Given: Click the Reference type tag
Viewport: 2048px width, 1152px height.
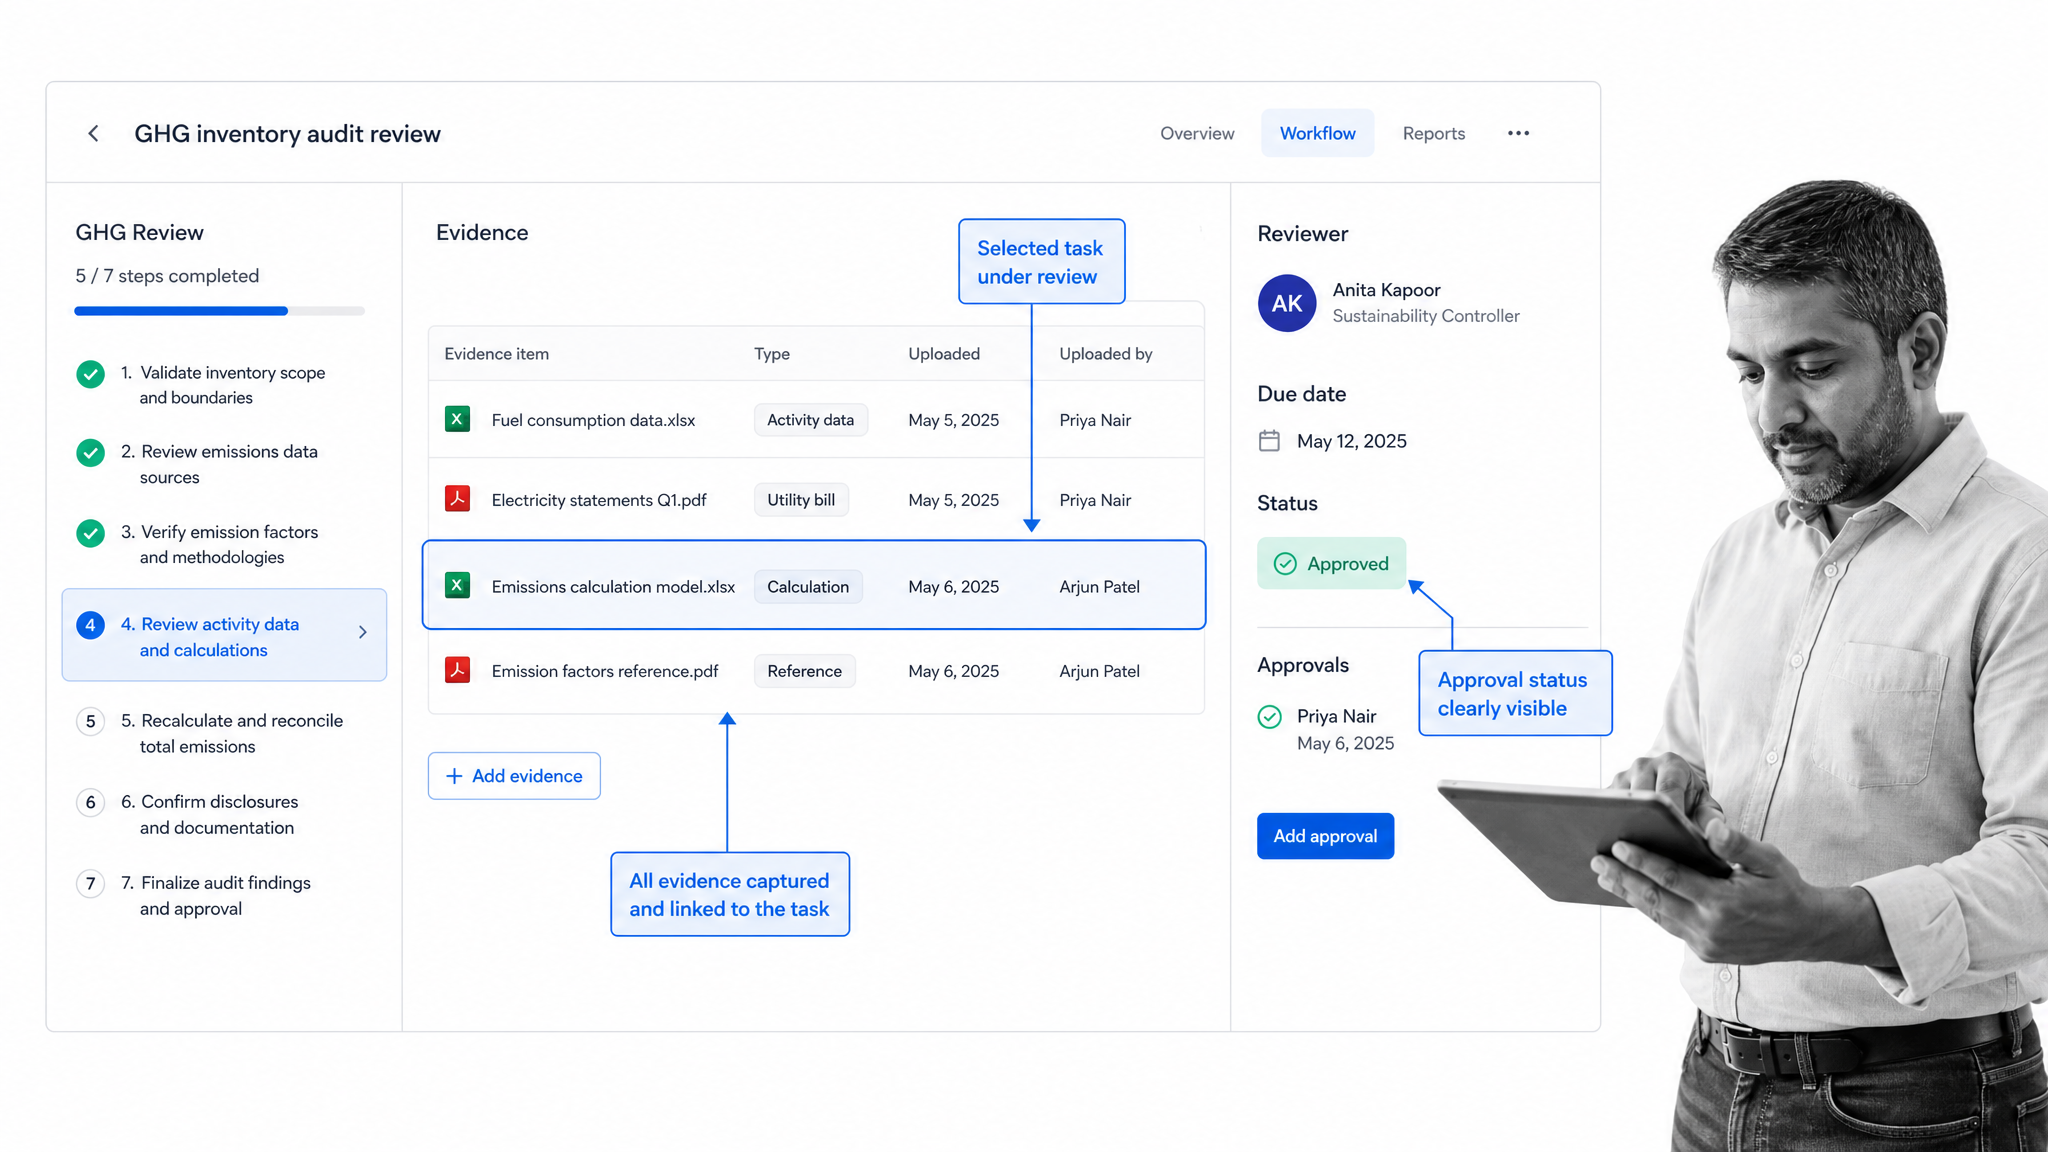Looking at the screenshot, I should (804, 671).
